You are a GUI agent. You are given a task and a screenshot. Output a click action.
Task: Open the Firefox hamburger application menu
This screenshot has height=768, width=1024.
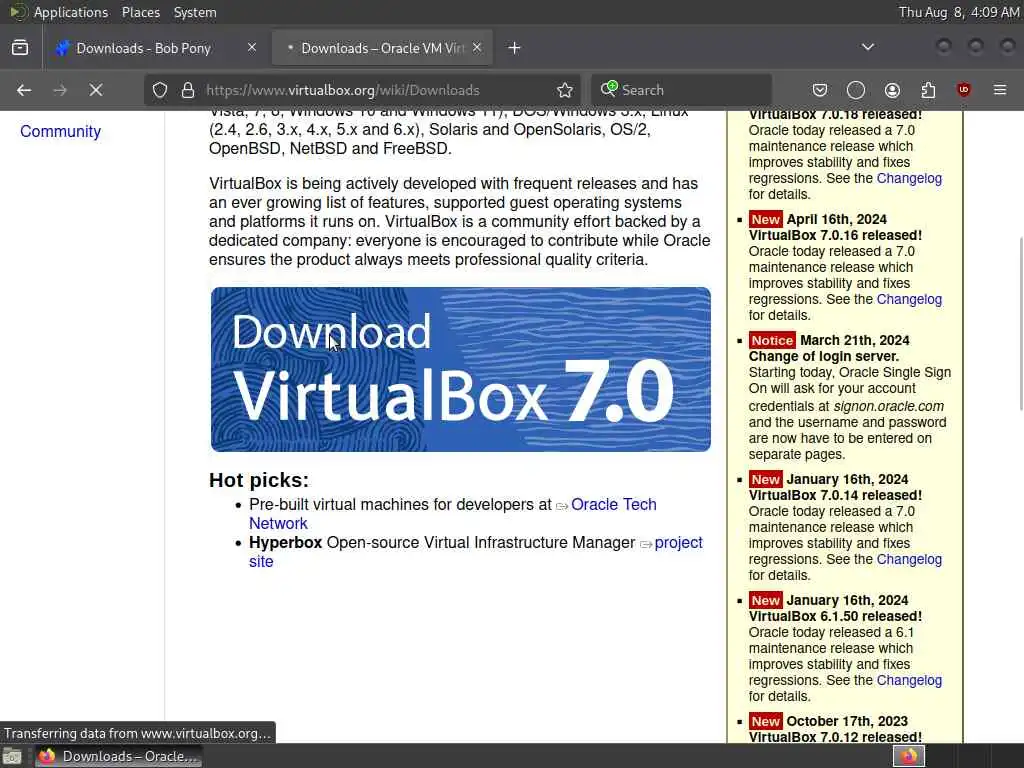pos(1000,90)
